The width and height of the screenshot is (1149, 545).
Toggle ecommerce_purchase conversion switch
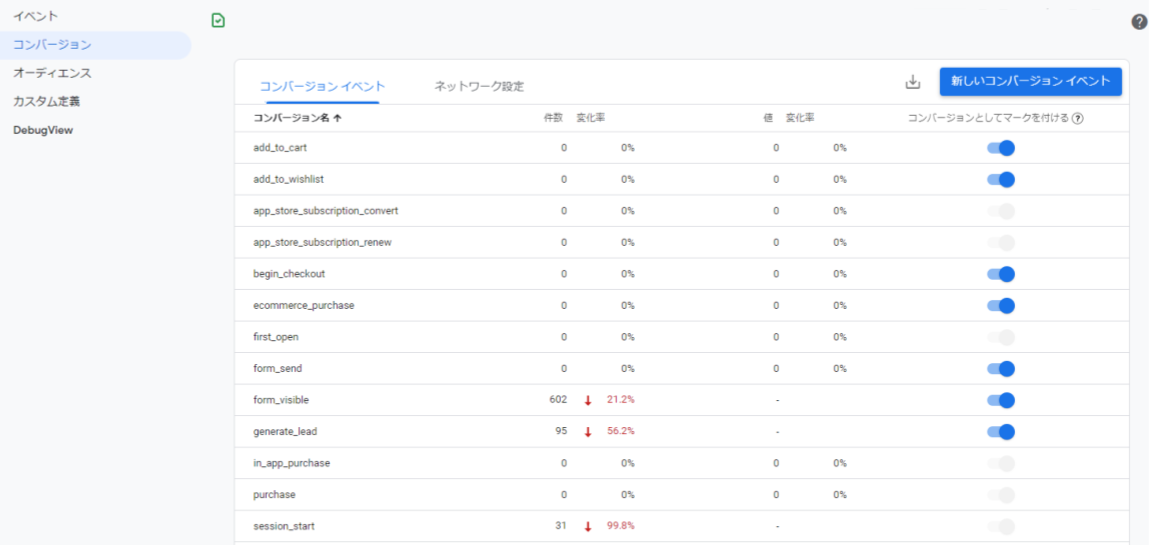(1001, 306)
